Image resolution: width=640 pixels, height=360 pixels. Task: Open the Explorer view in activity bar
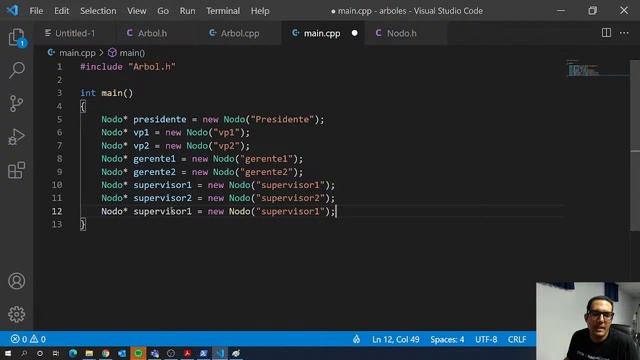(x=16, y=38)
